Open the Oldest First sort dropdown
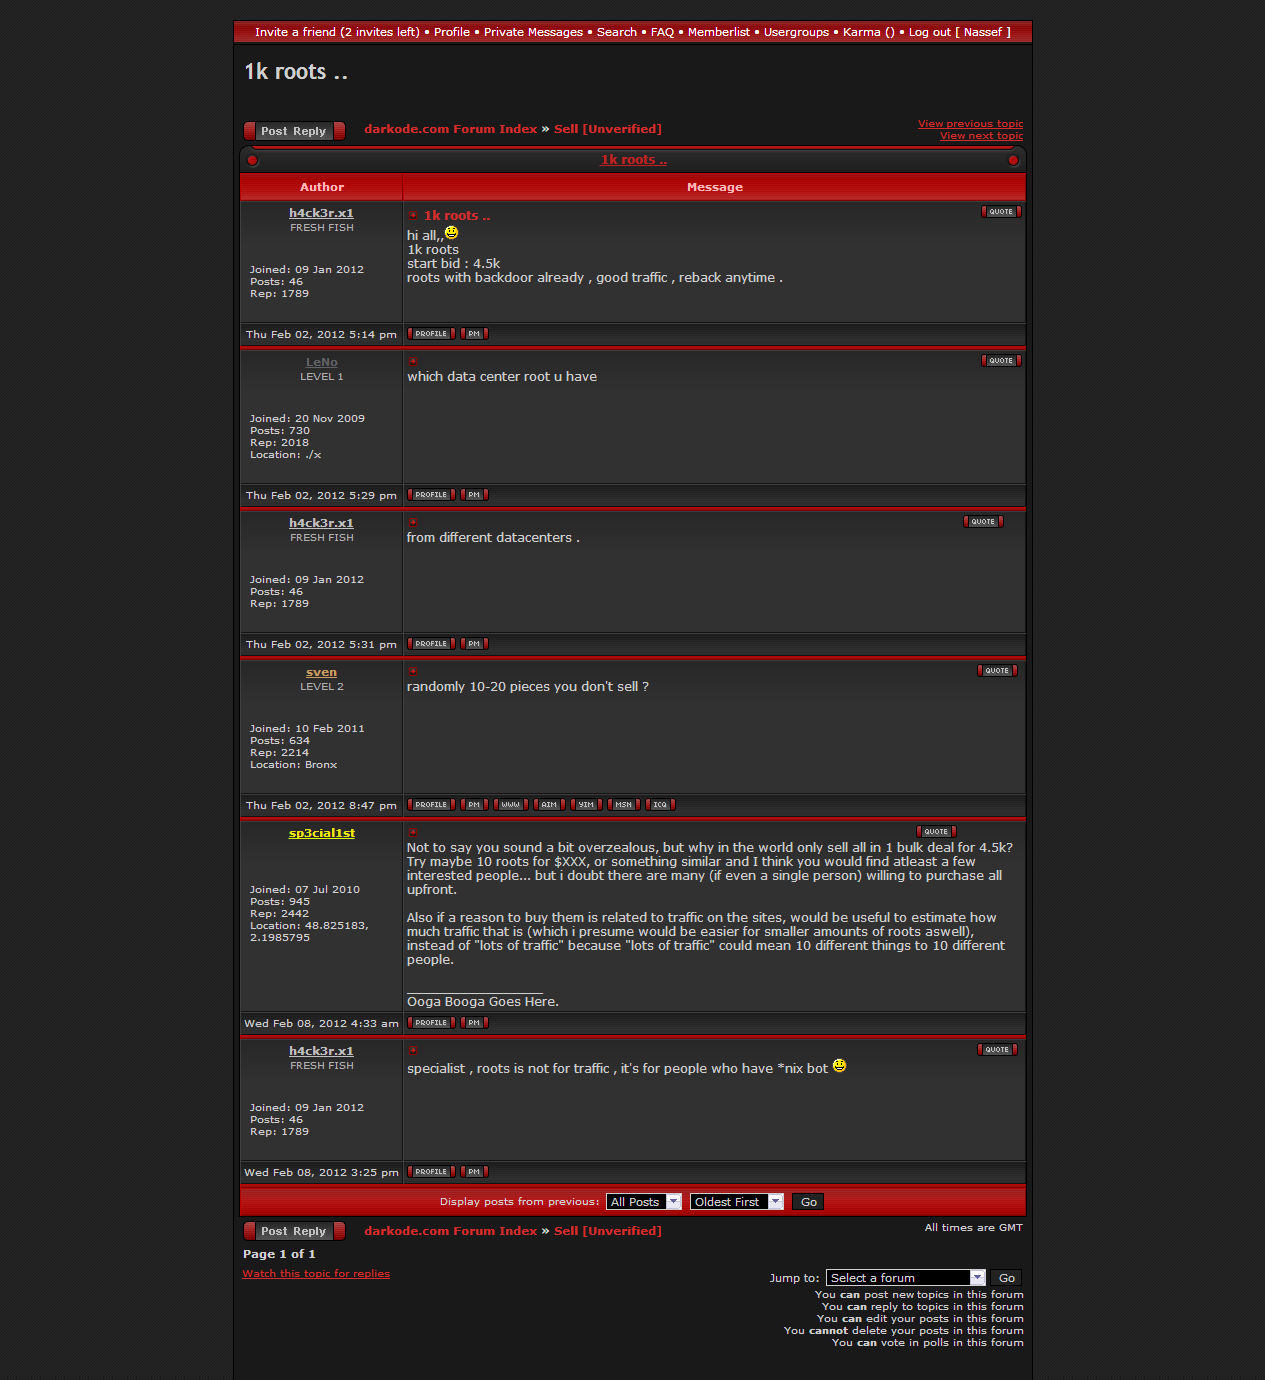The width and height of the screenshot is (1265, 1380). point(736,1202)
